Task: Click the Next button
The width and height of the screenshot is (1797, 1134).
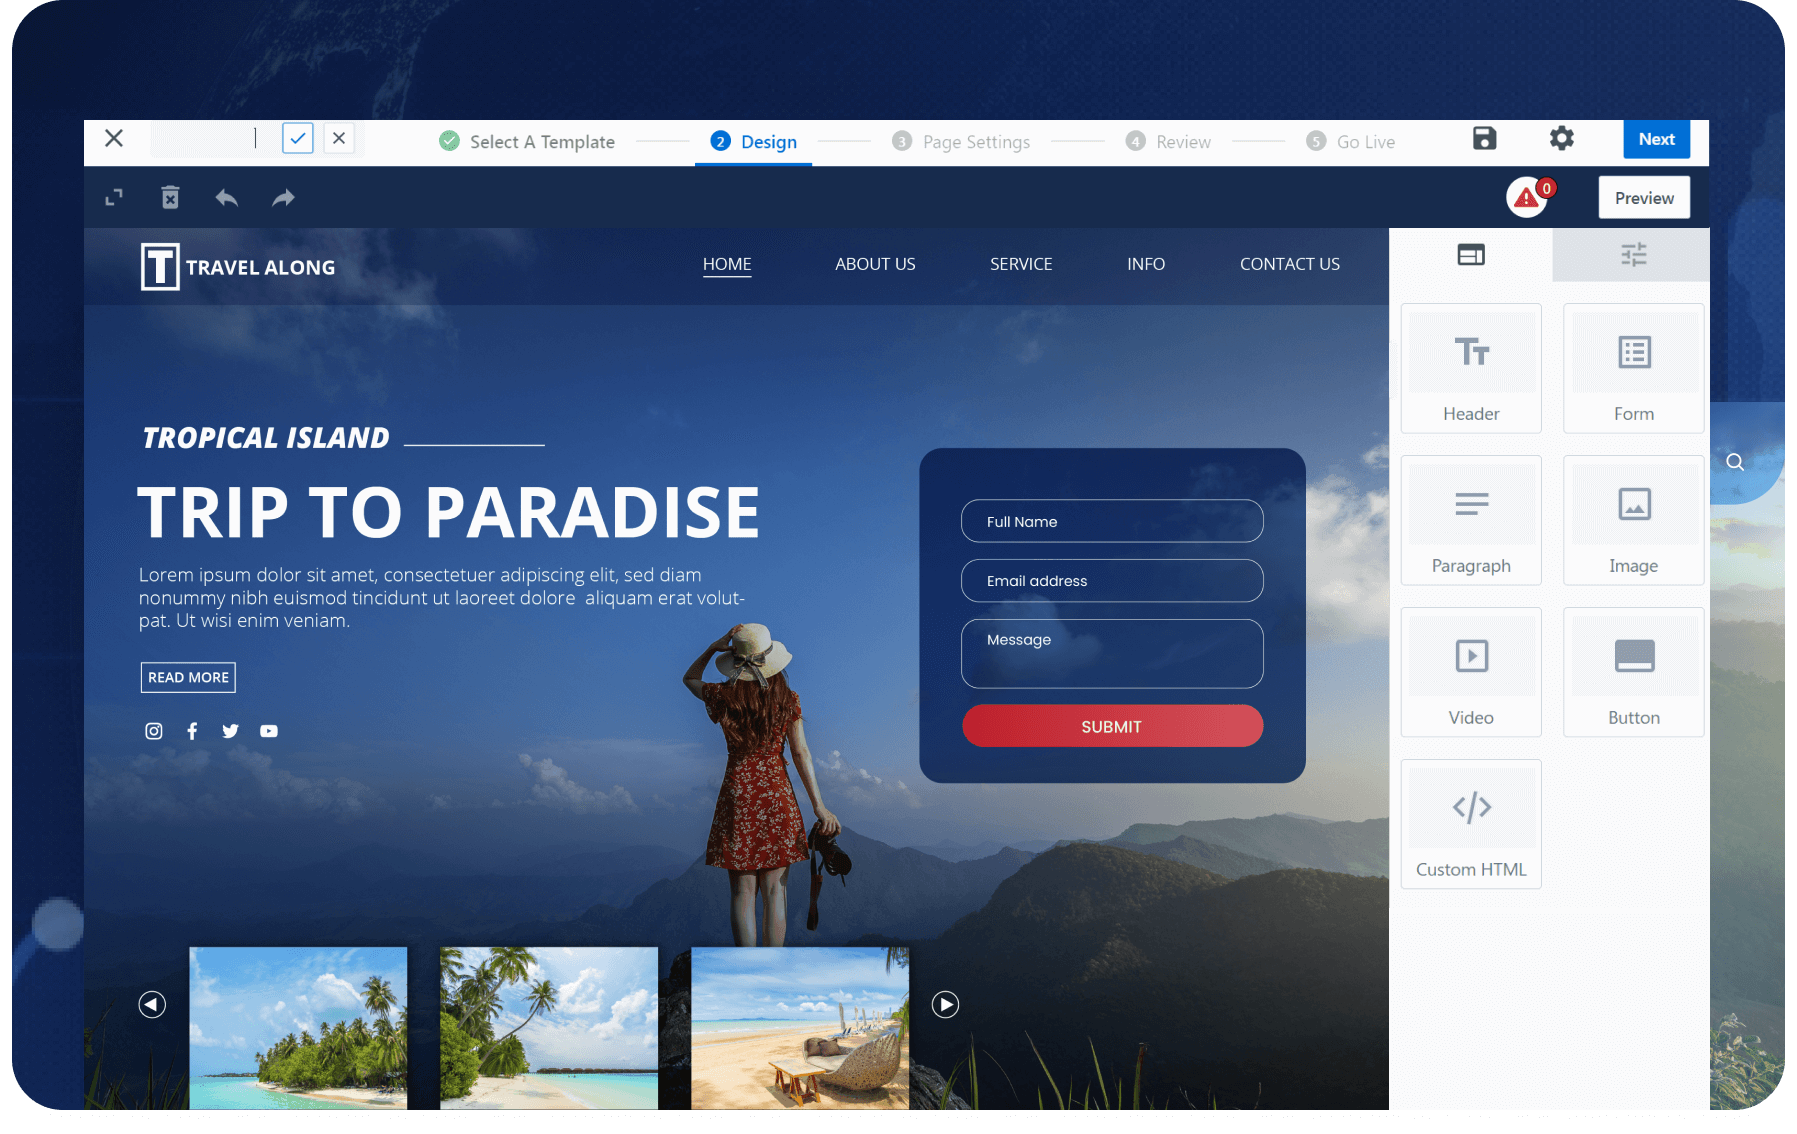Action: 1656,140
